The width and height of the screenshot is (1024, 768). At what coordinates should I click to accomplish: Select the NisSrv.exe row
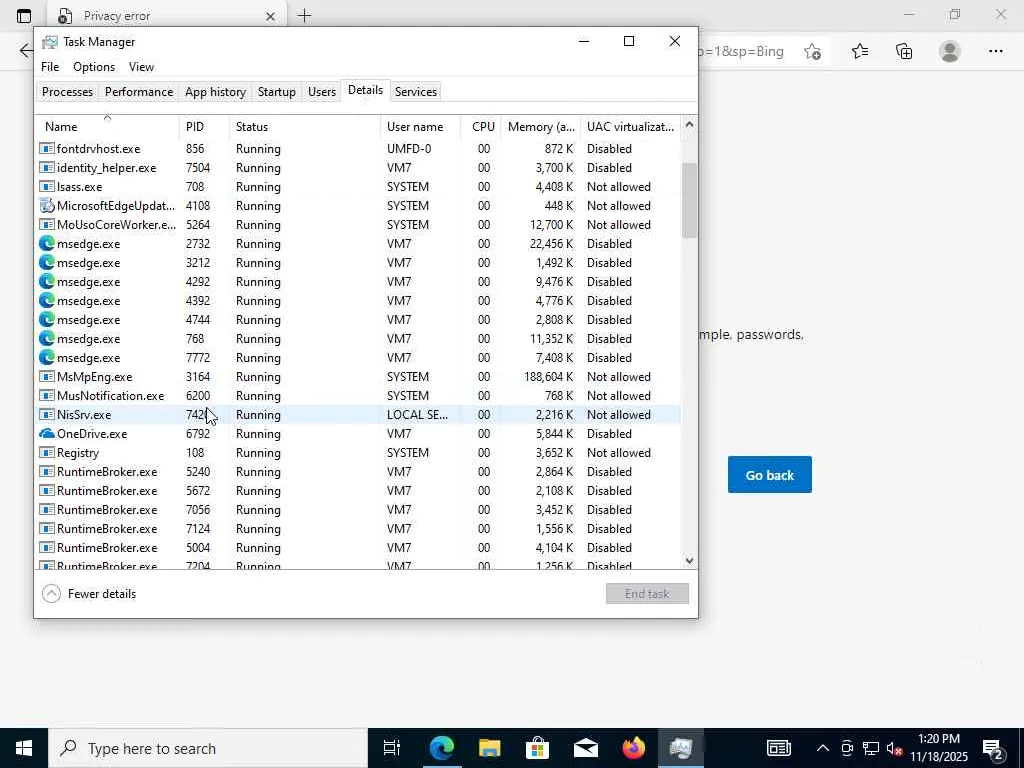pos(358,415)
